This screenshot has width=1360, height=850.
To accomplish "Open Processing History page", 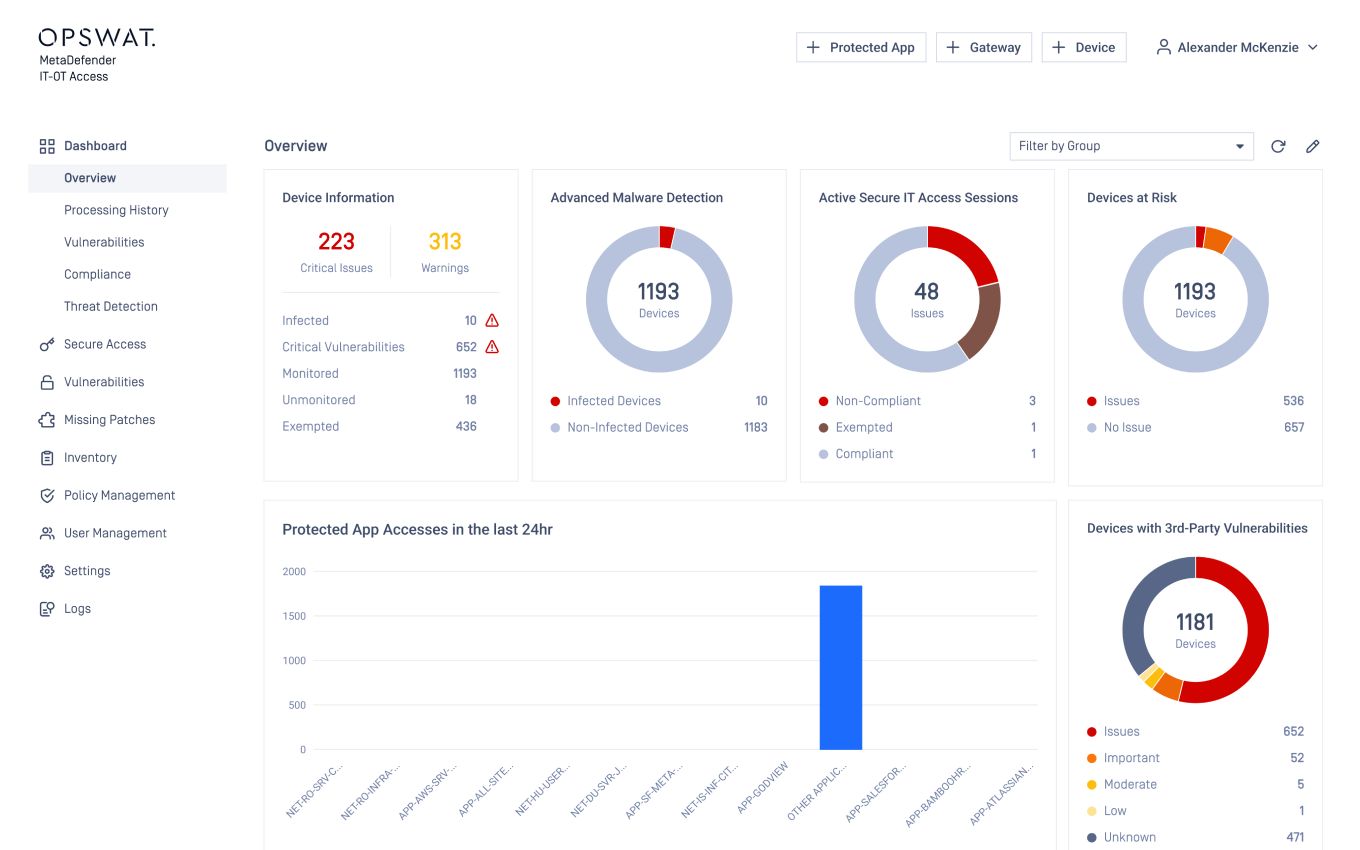I will click(x=116, y=210).
